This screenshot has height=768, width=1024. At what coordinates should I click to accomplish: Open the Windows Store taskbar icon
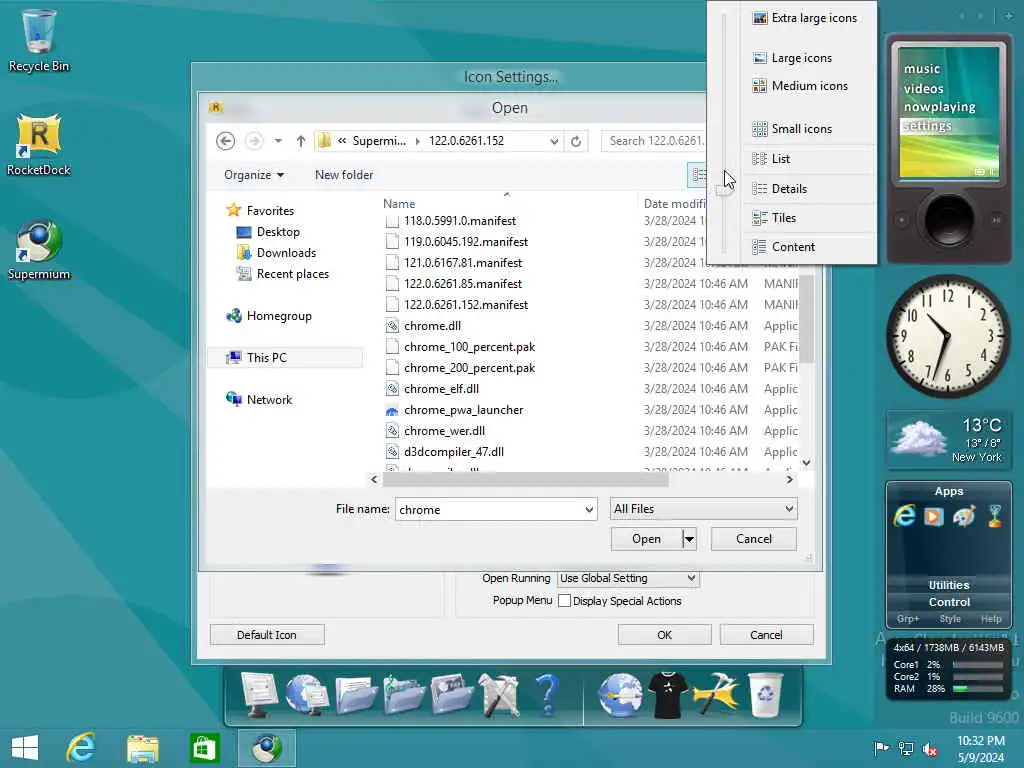point(204,748)
